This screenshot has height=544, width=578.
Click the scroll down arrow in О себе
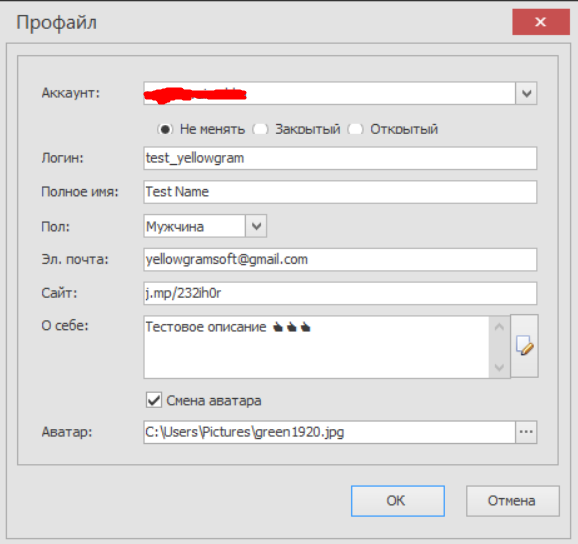point(499,367)
